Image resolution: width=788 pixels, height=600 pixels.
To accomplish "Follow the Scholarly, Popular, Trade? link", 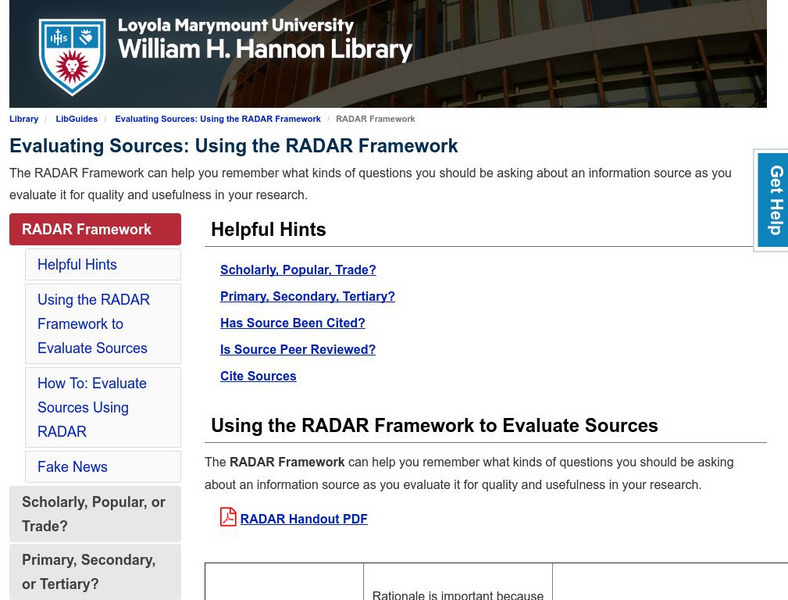I will pos(298,270).
